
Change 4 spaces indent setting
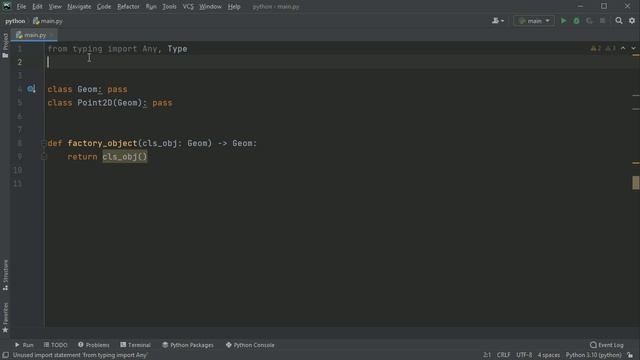[549, 355]
